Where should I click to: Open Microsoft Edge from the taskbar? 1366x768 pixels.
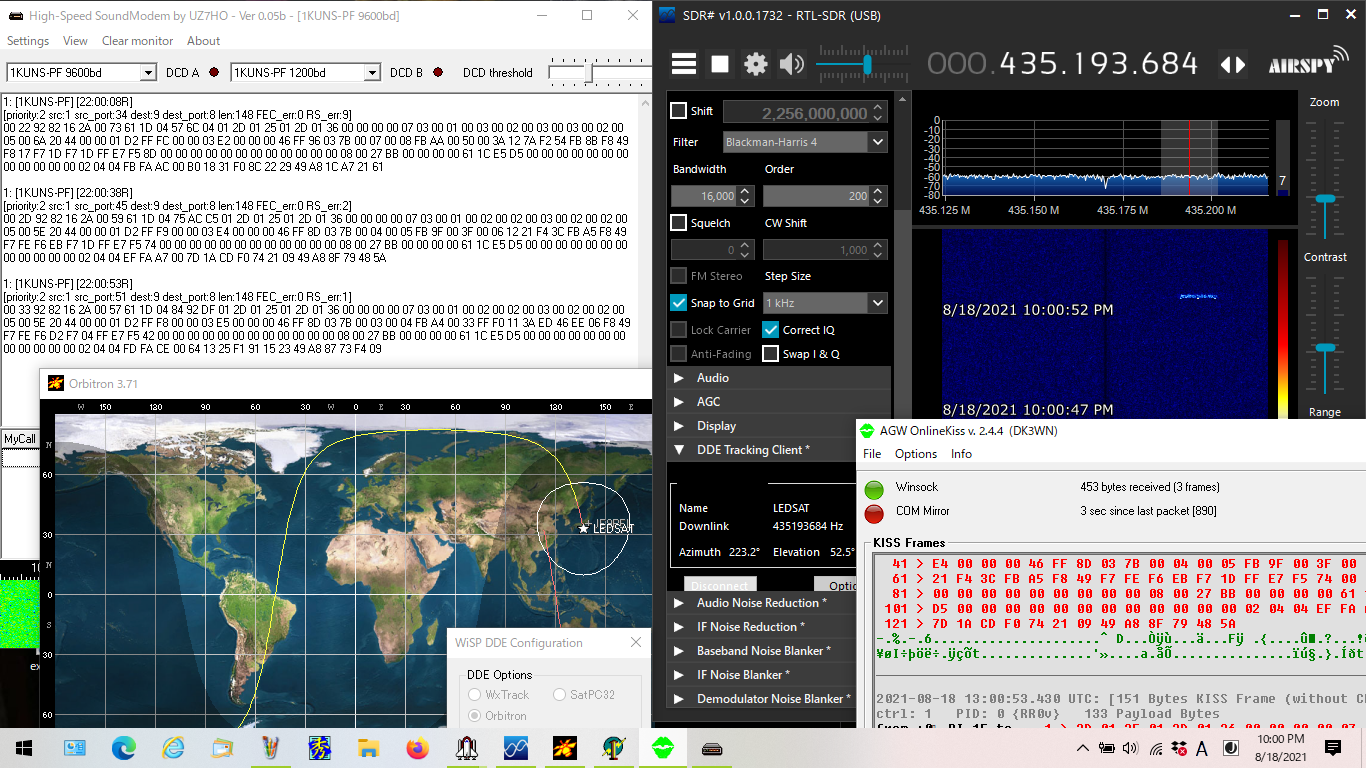point(124,747)
